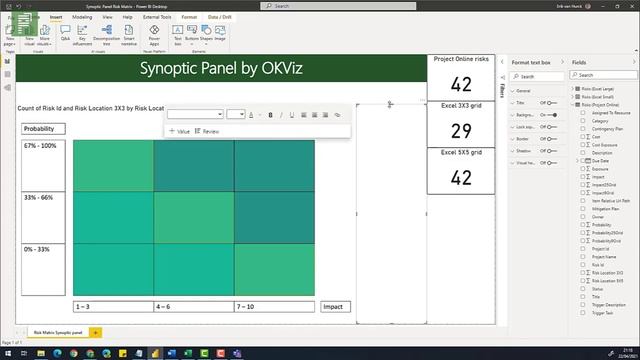Click Value button in text toolbar
Image resolution: width=640 pixels, height=360 pixels.
180,131
